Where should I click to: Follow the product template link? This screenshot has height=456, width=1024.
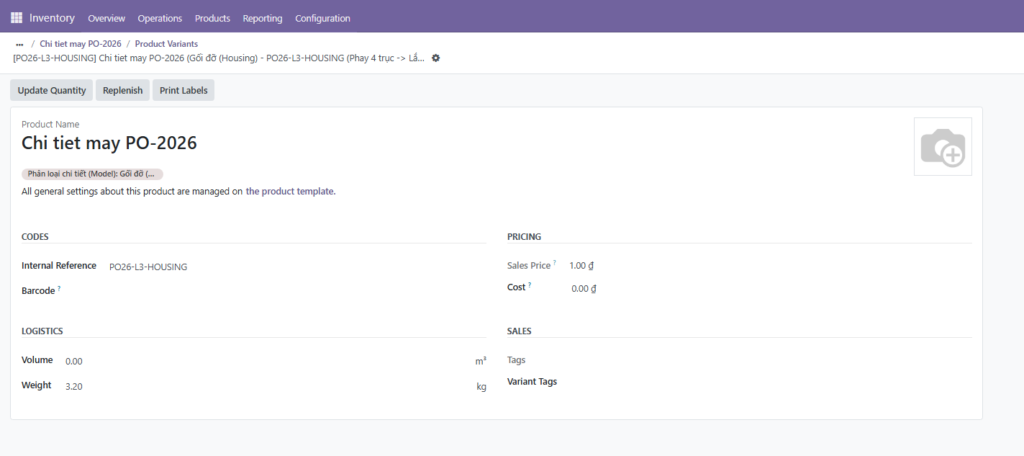point(290,191)
